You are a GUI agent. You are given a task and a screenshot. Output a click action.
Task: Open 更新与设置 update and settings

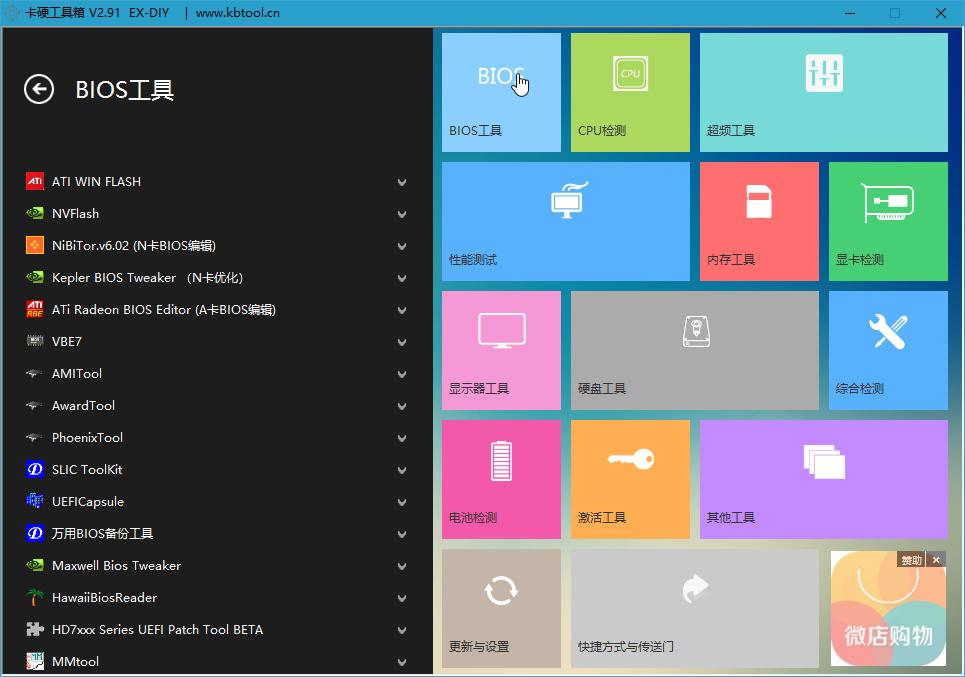pos(500,608)
